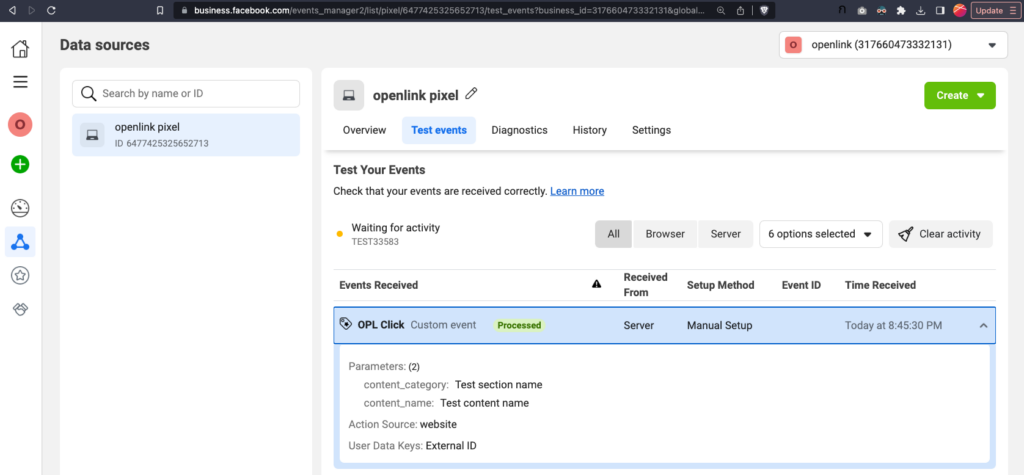The height and width of the screenshot is (475, 1024).
Task: Share page using the share icon
Action: [741, 10]
